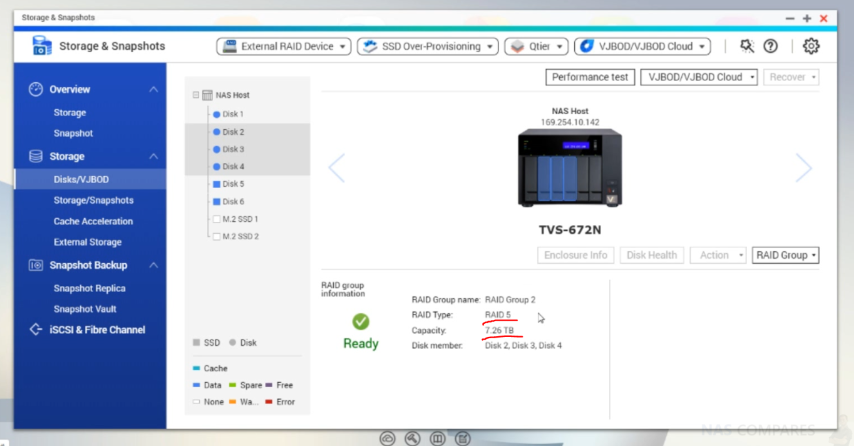Open the Qtier dropdown

tap(536, 46)
